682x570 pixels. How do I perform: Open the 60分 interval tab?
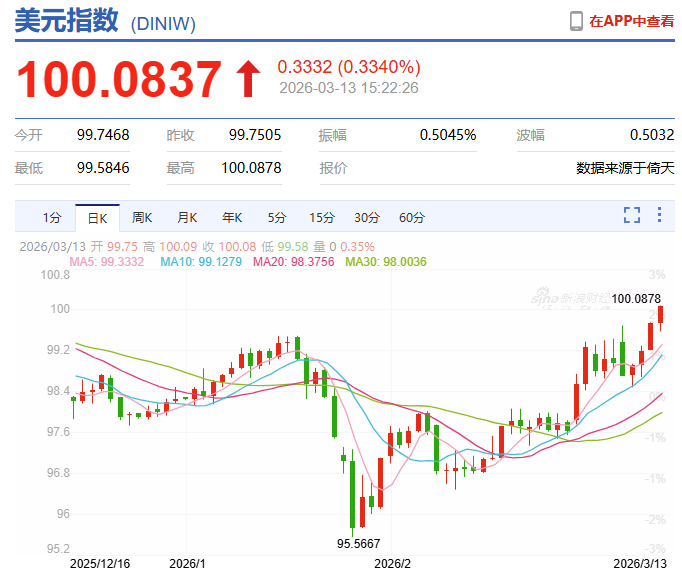tap(412, 217)
